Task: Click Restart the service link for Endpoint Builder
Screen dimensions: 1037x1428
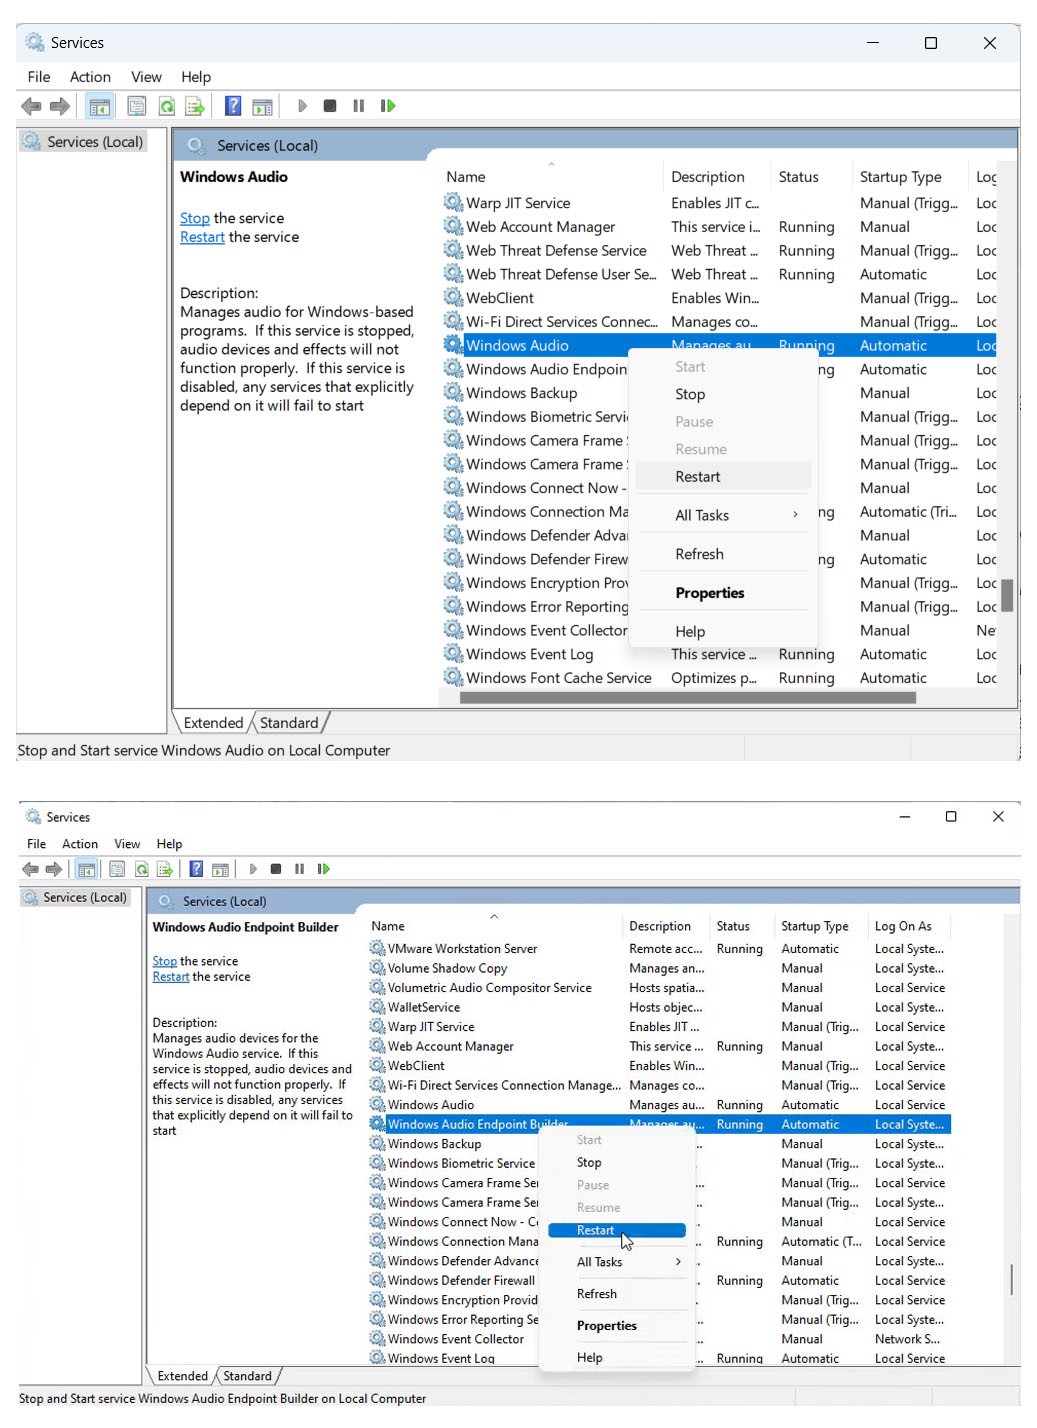Action: pos(170,977)
